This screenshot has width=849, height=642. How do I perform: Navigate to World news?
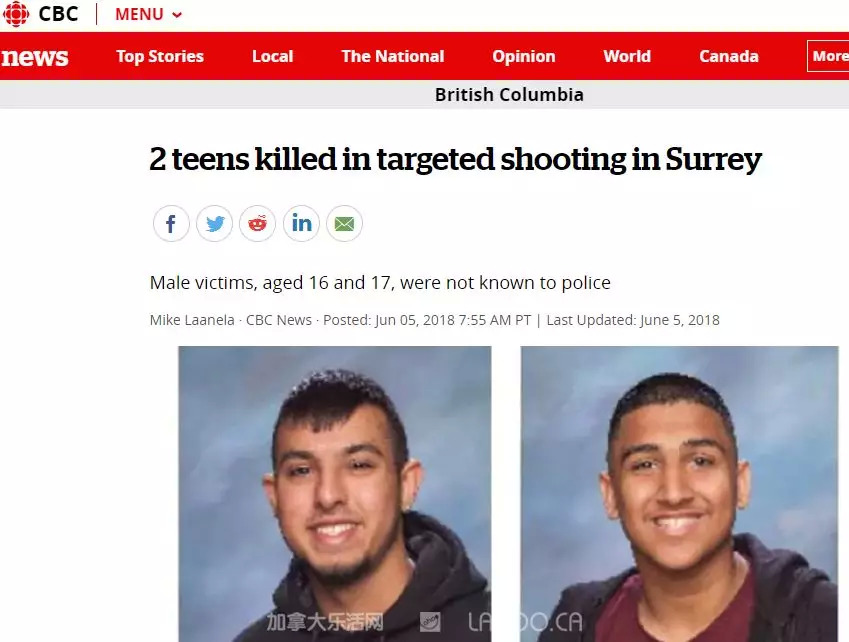[627, 56]
